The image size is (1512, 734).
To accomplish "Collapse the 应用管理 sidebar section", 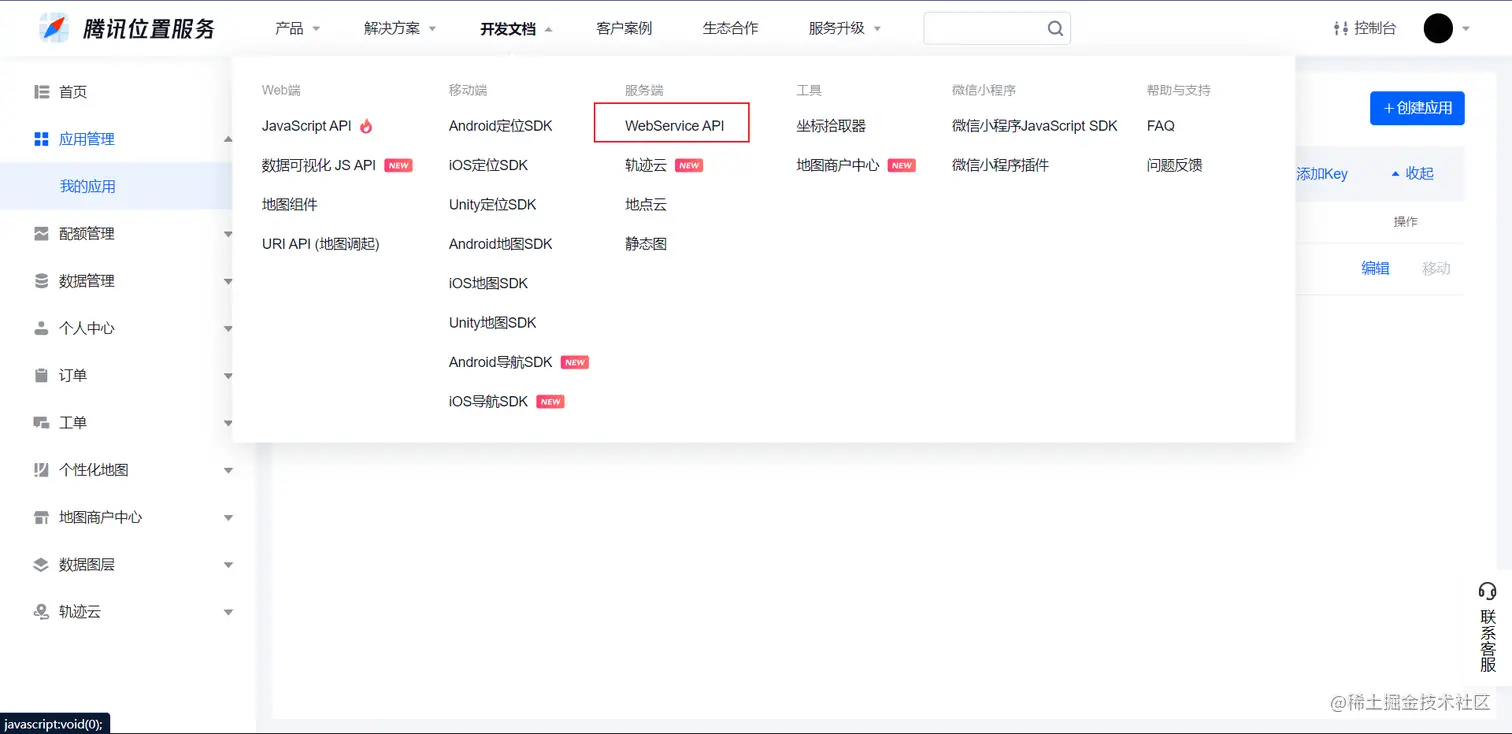I will coord(228,139).
